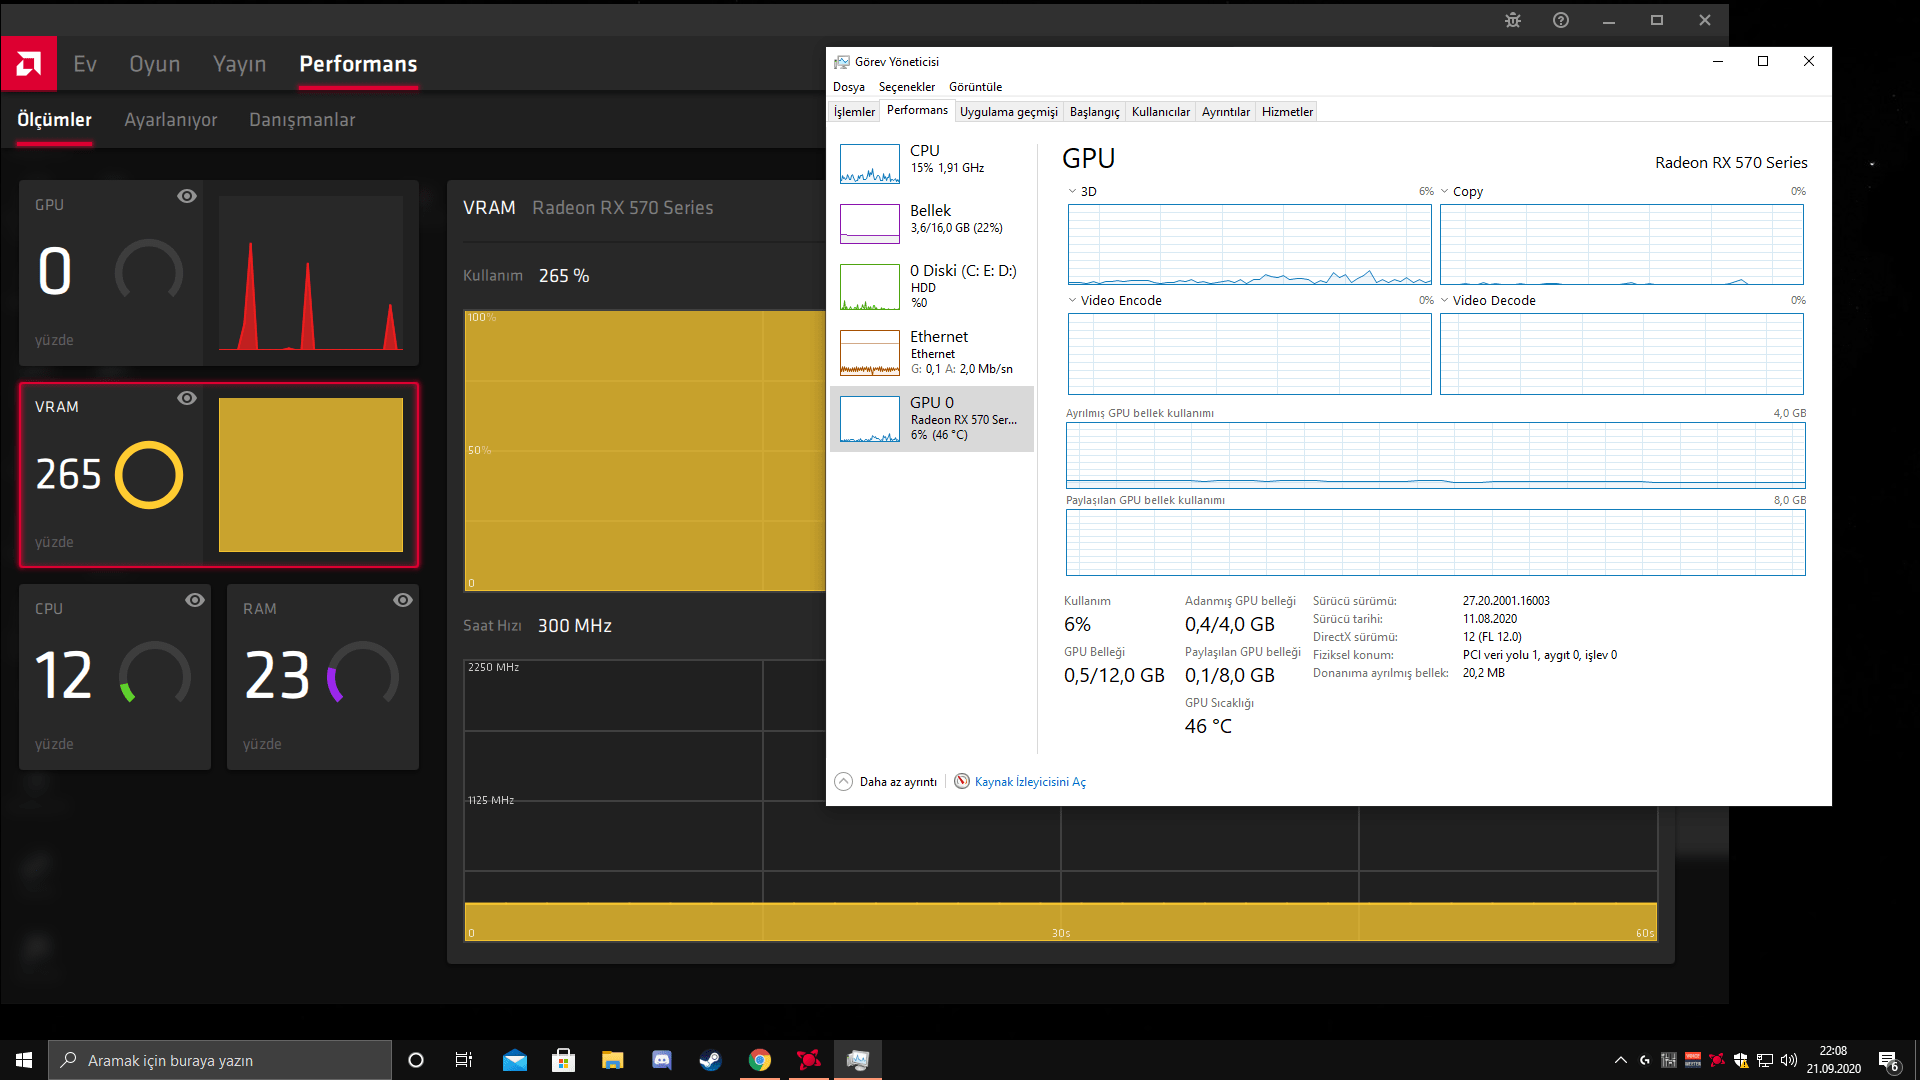Viewport: 1920px width, 1080px height.
Task: Launch Steam from the taskbar
Action: tap(710, 1060)
